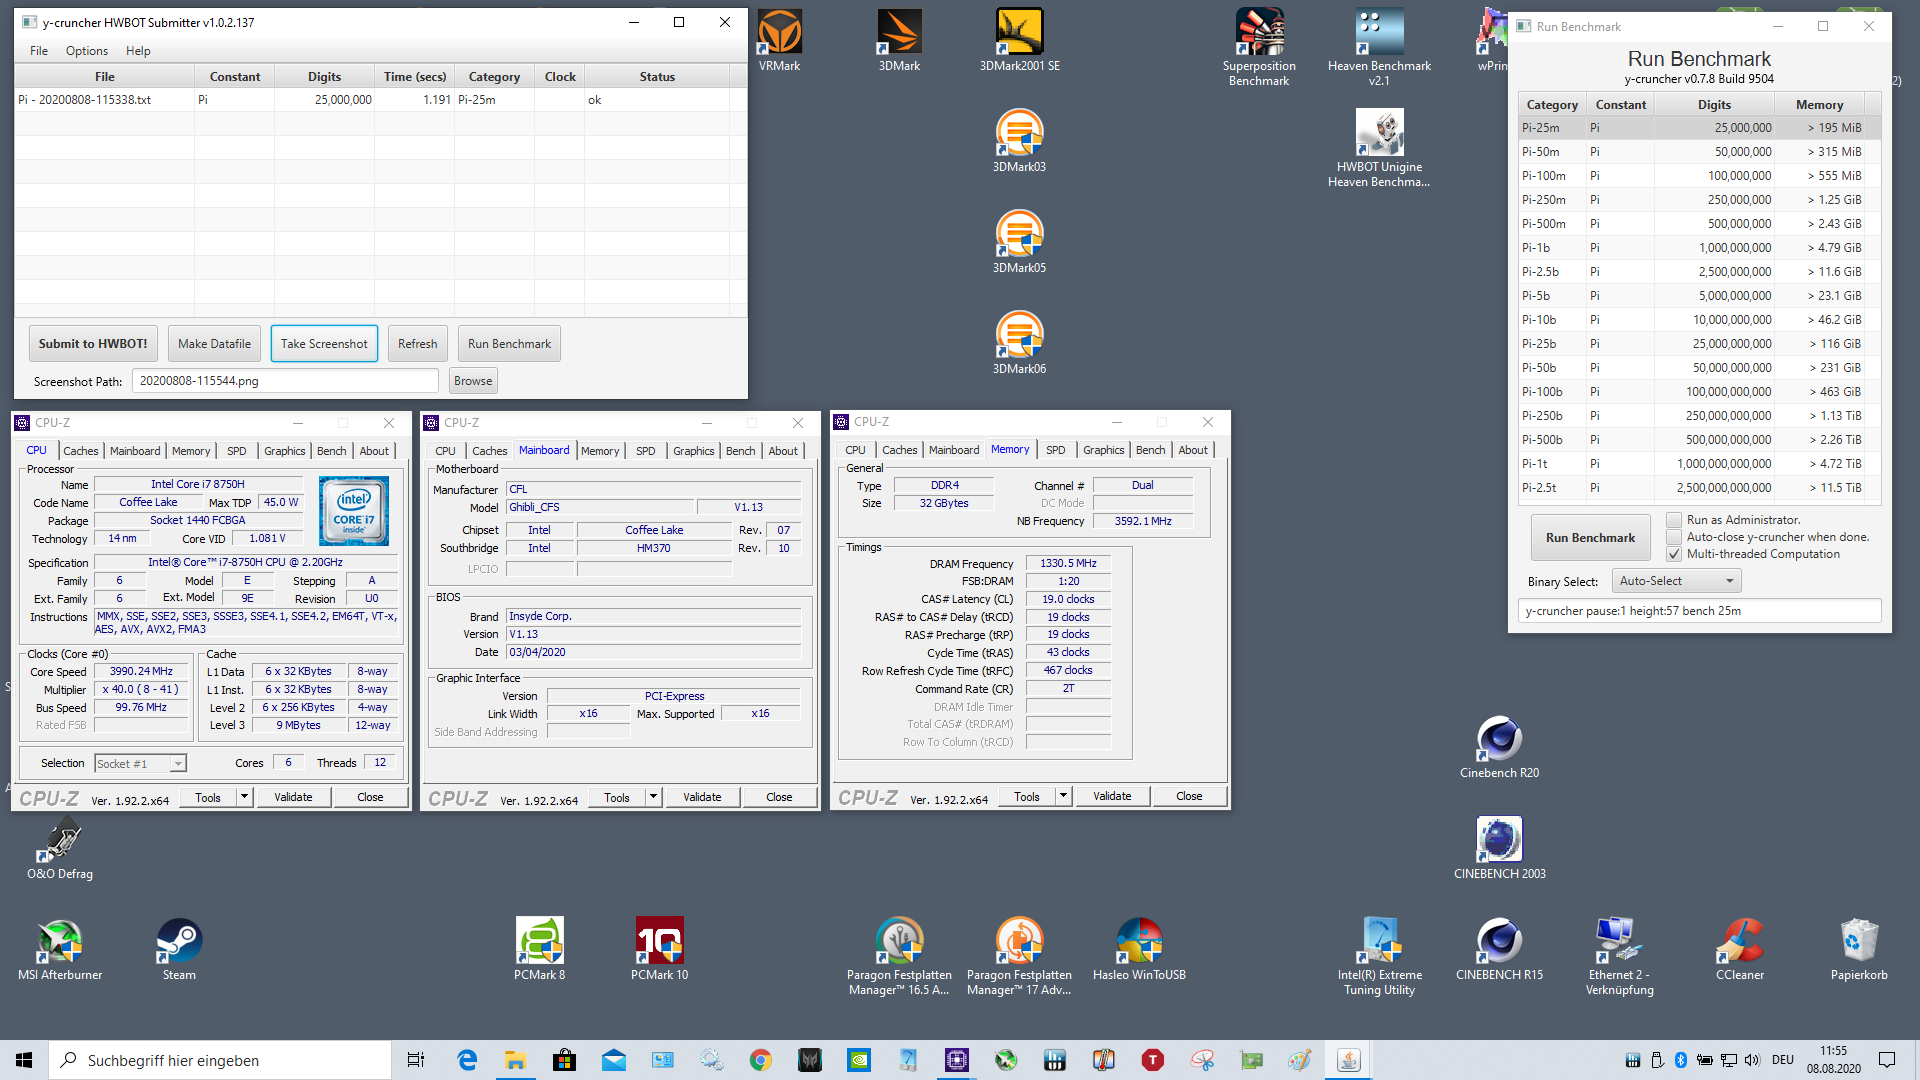The image size is (1920, 1080).
Task: Select the Pi-100m row in Run Benchmark
Action: coord(1699,176)
